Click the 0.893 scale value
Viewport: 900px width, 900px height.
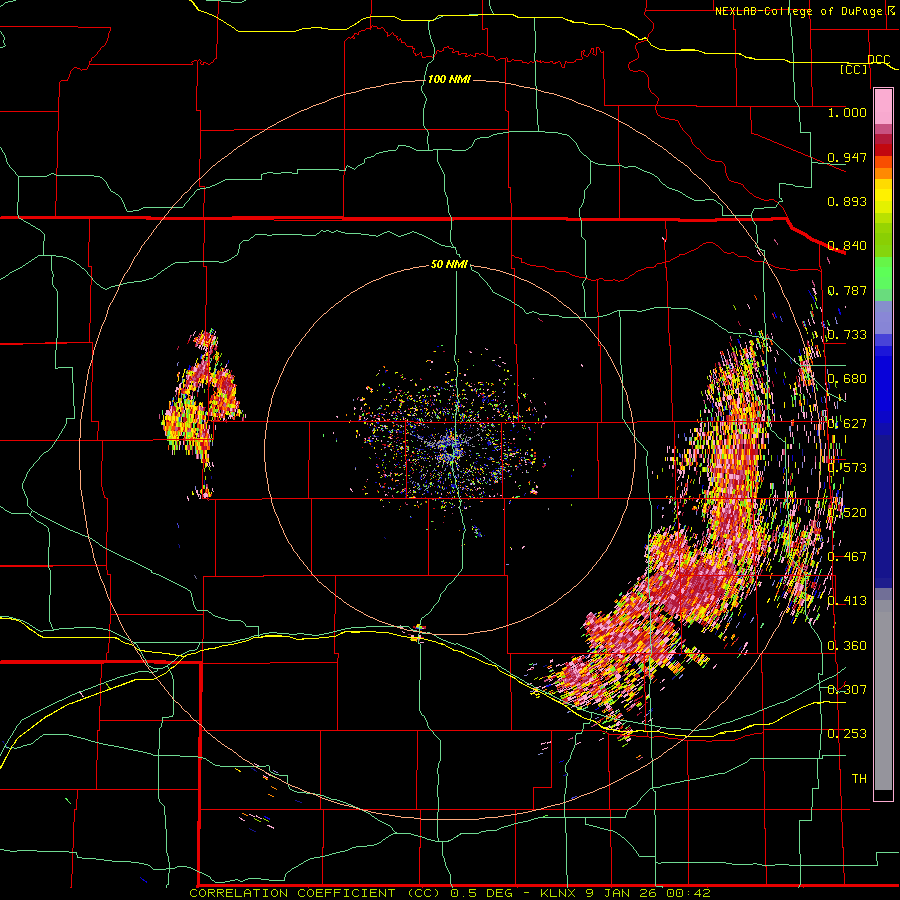pos(847,201)
